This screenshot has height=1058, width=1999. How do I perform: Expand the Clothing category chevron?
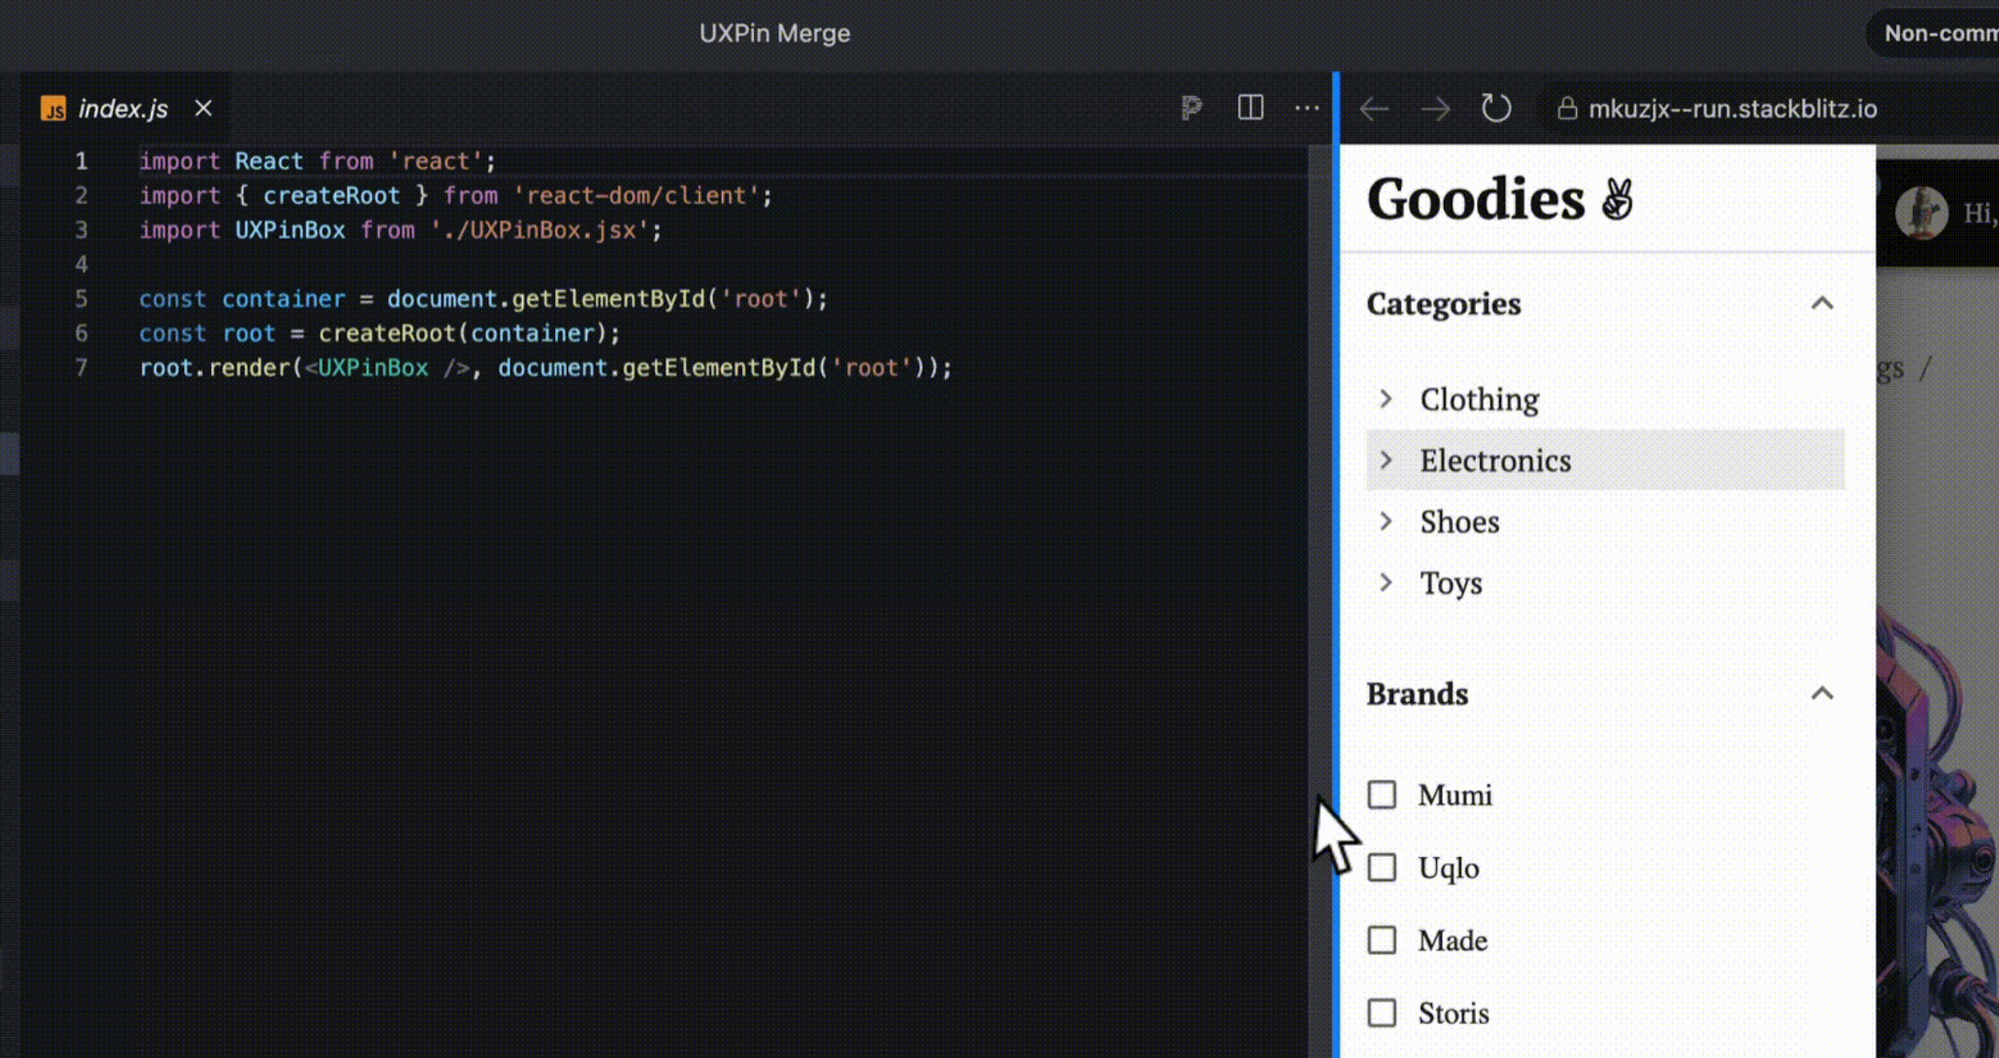[x=1386, y=399]
